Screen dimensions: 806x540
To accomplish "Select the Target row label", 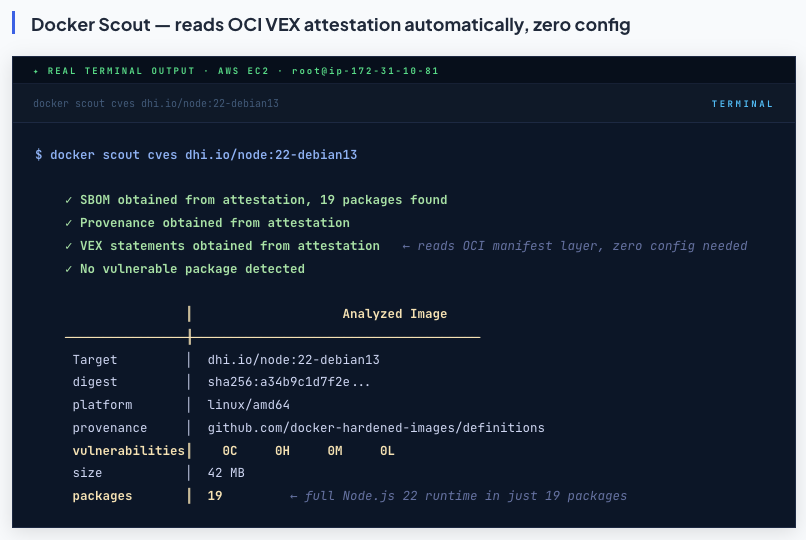I will coord(95,360).
